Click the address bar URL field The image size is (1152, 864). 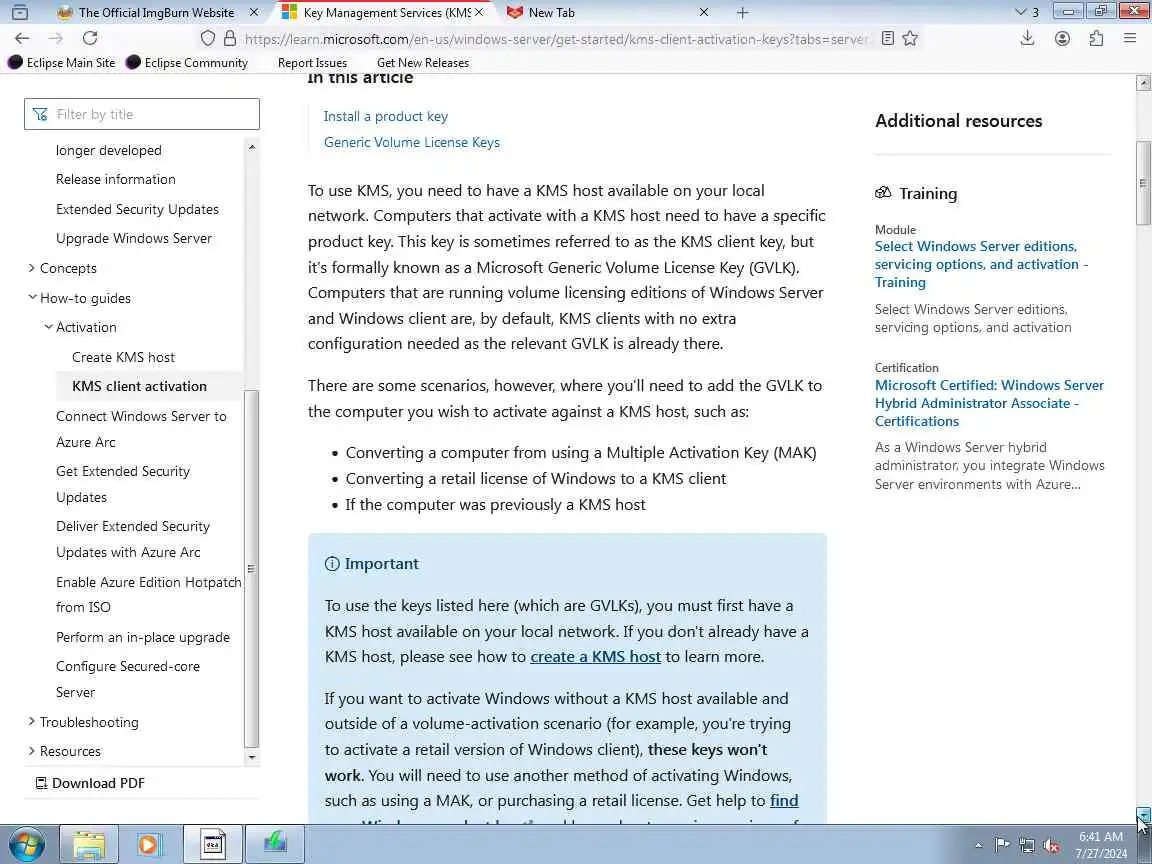pyautogui.click(x=556, y=39)
